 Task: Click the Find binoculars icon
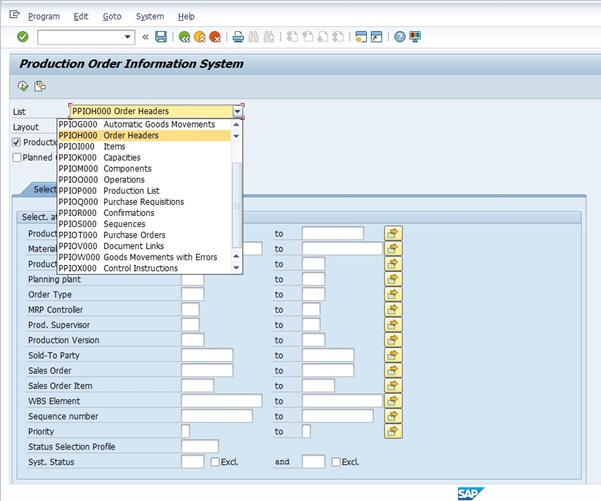[x=254, y=37]
